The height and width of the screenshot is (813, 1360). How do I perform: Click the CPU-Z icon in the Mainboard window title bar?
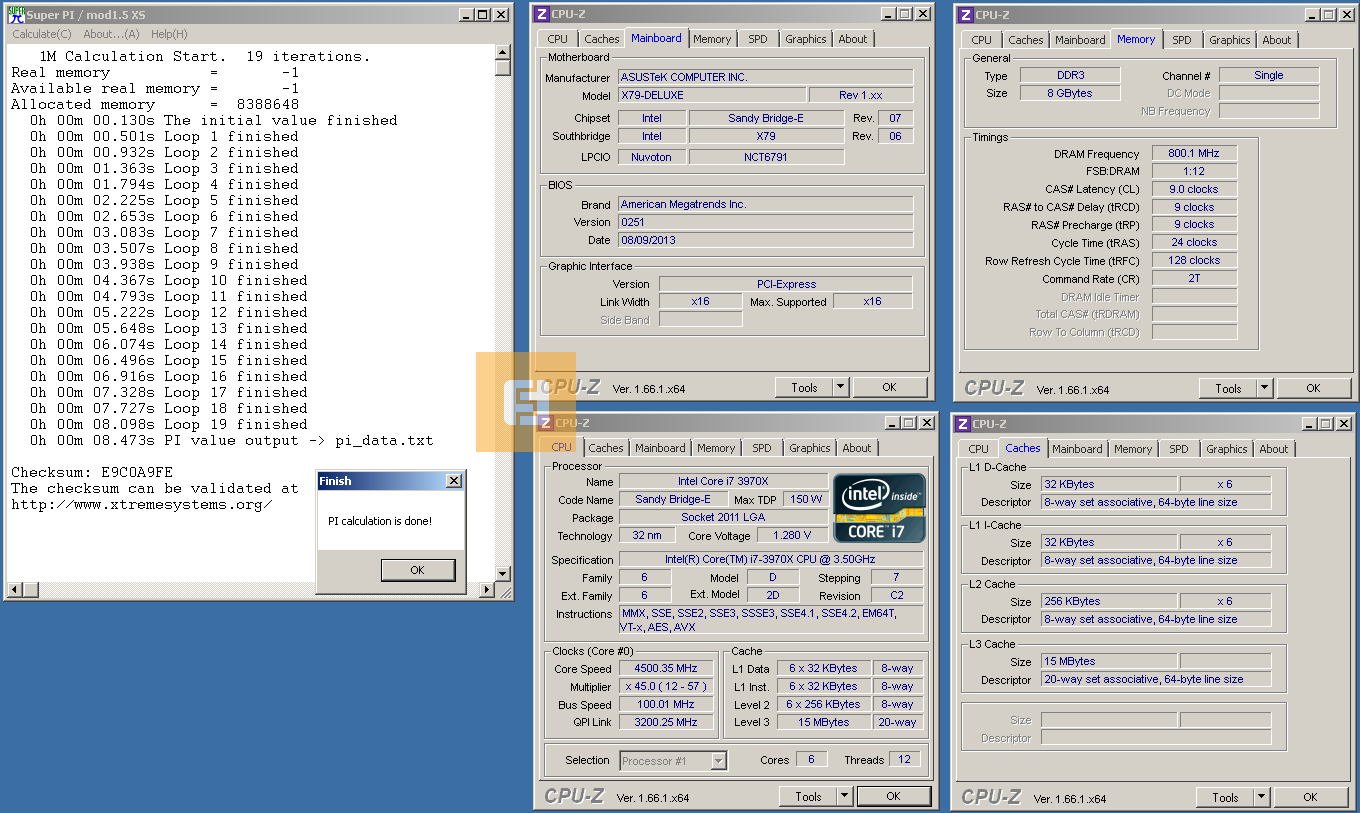click(x=542, y=14)
